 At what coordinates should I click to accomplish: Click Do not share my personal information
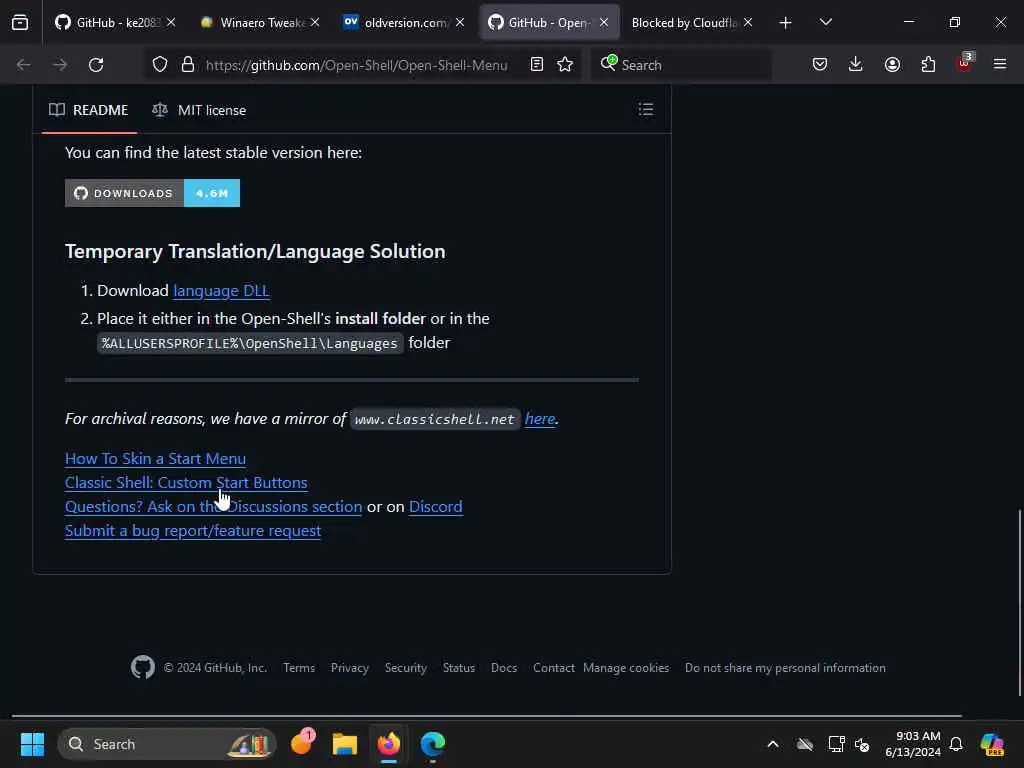786,667
